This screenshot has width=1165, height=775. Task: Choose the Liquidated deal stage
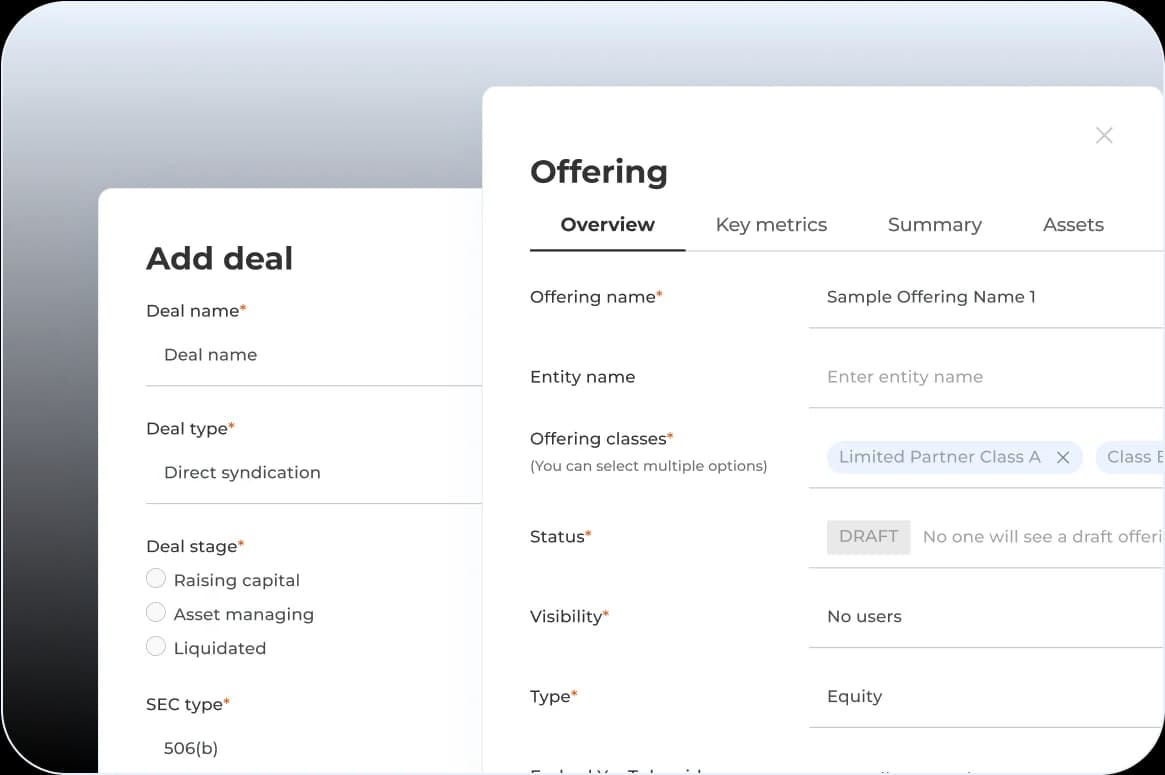[x=156, y=647]
